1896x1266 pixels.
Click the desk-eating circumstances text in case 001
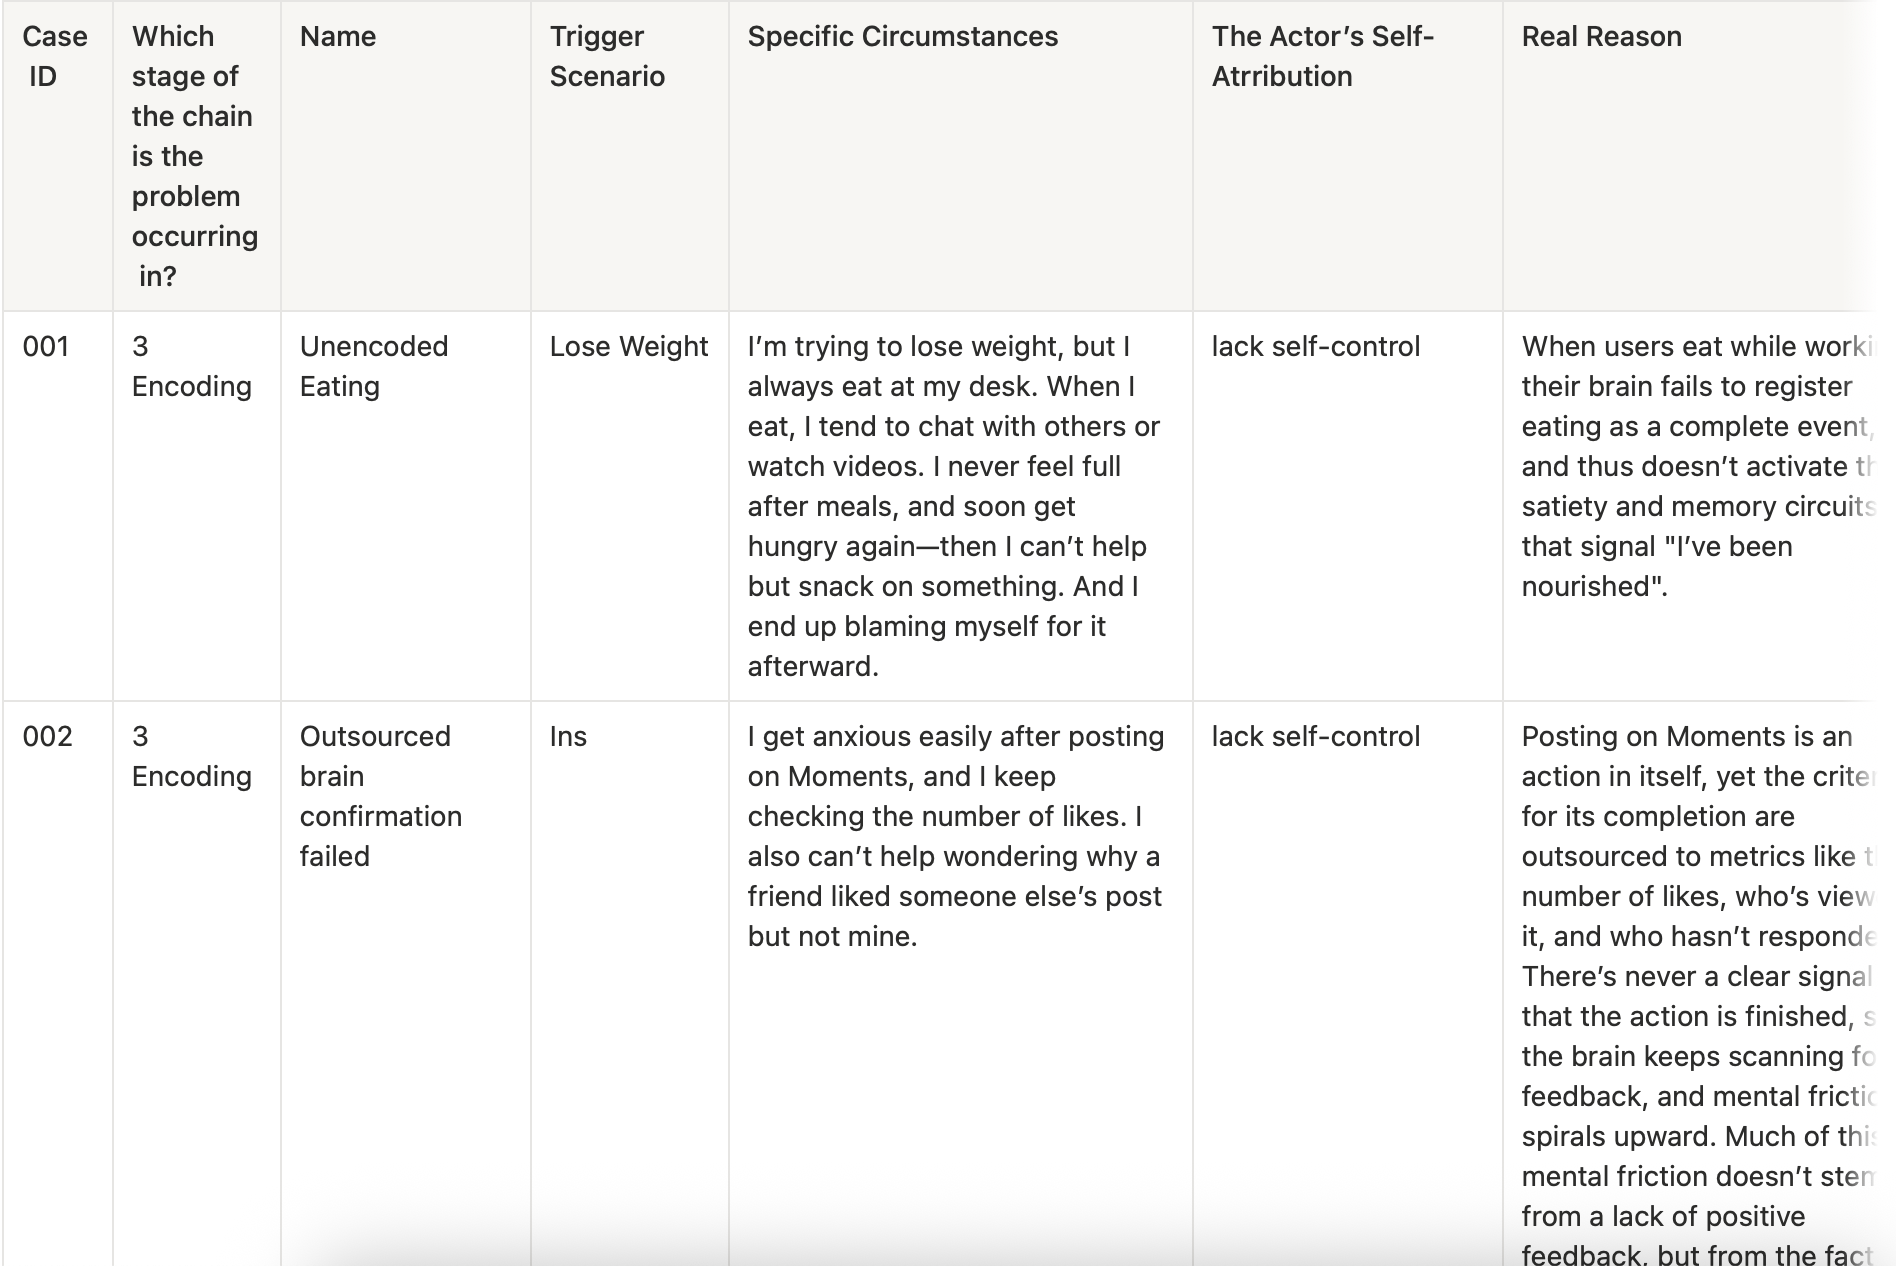(x=953, y=506)
